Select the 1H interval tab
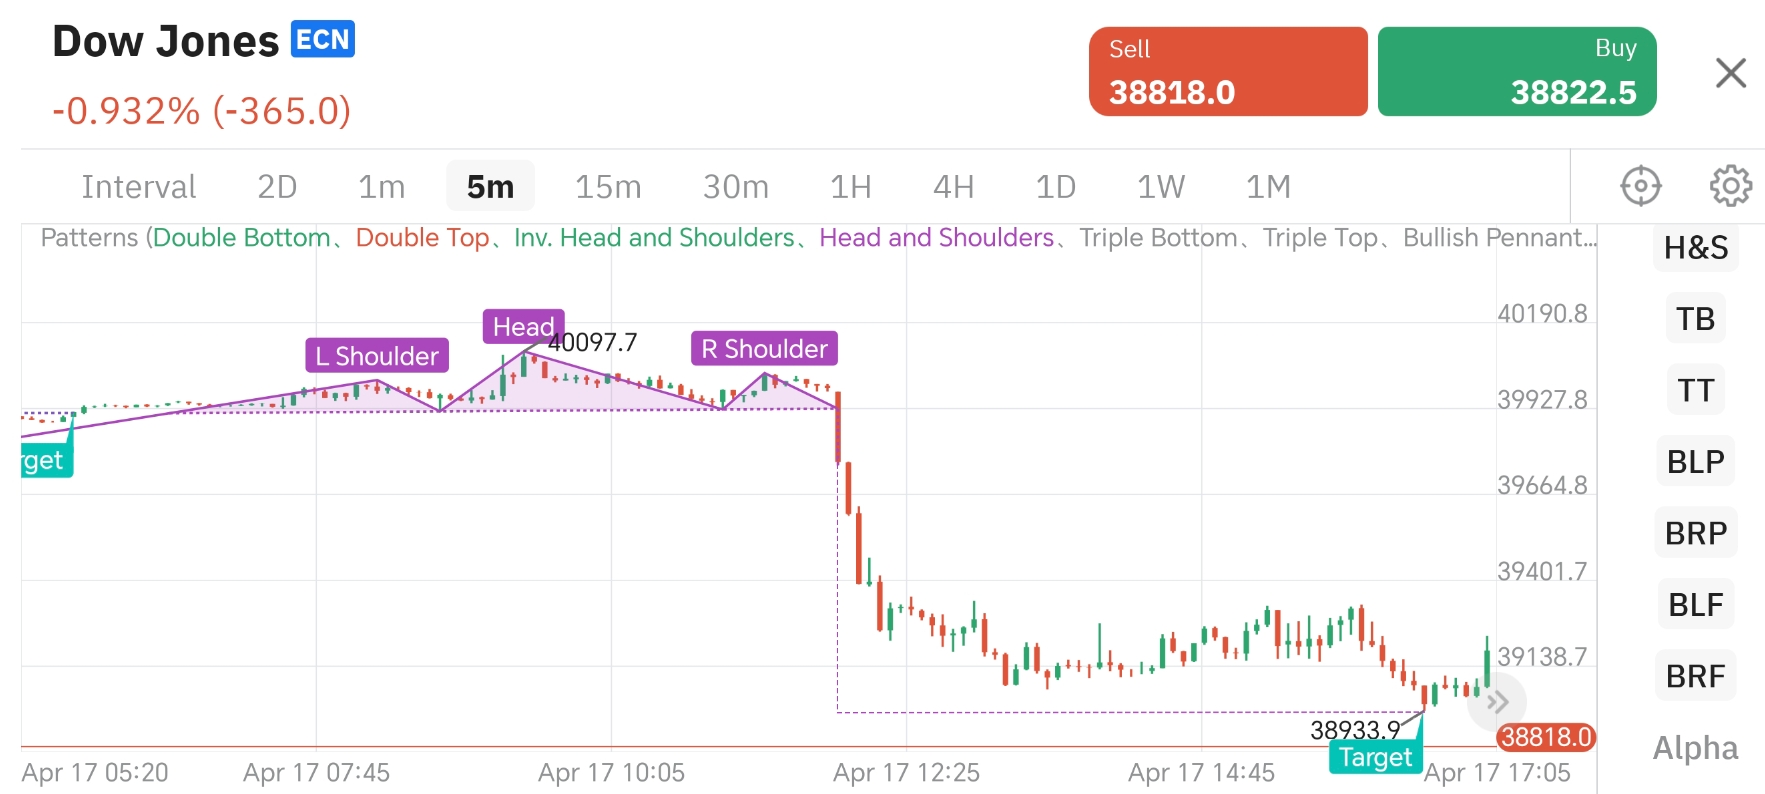The height and width of the screenshot is (794, 1765). [851, 187]
